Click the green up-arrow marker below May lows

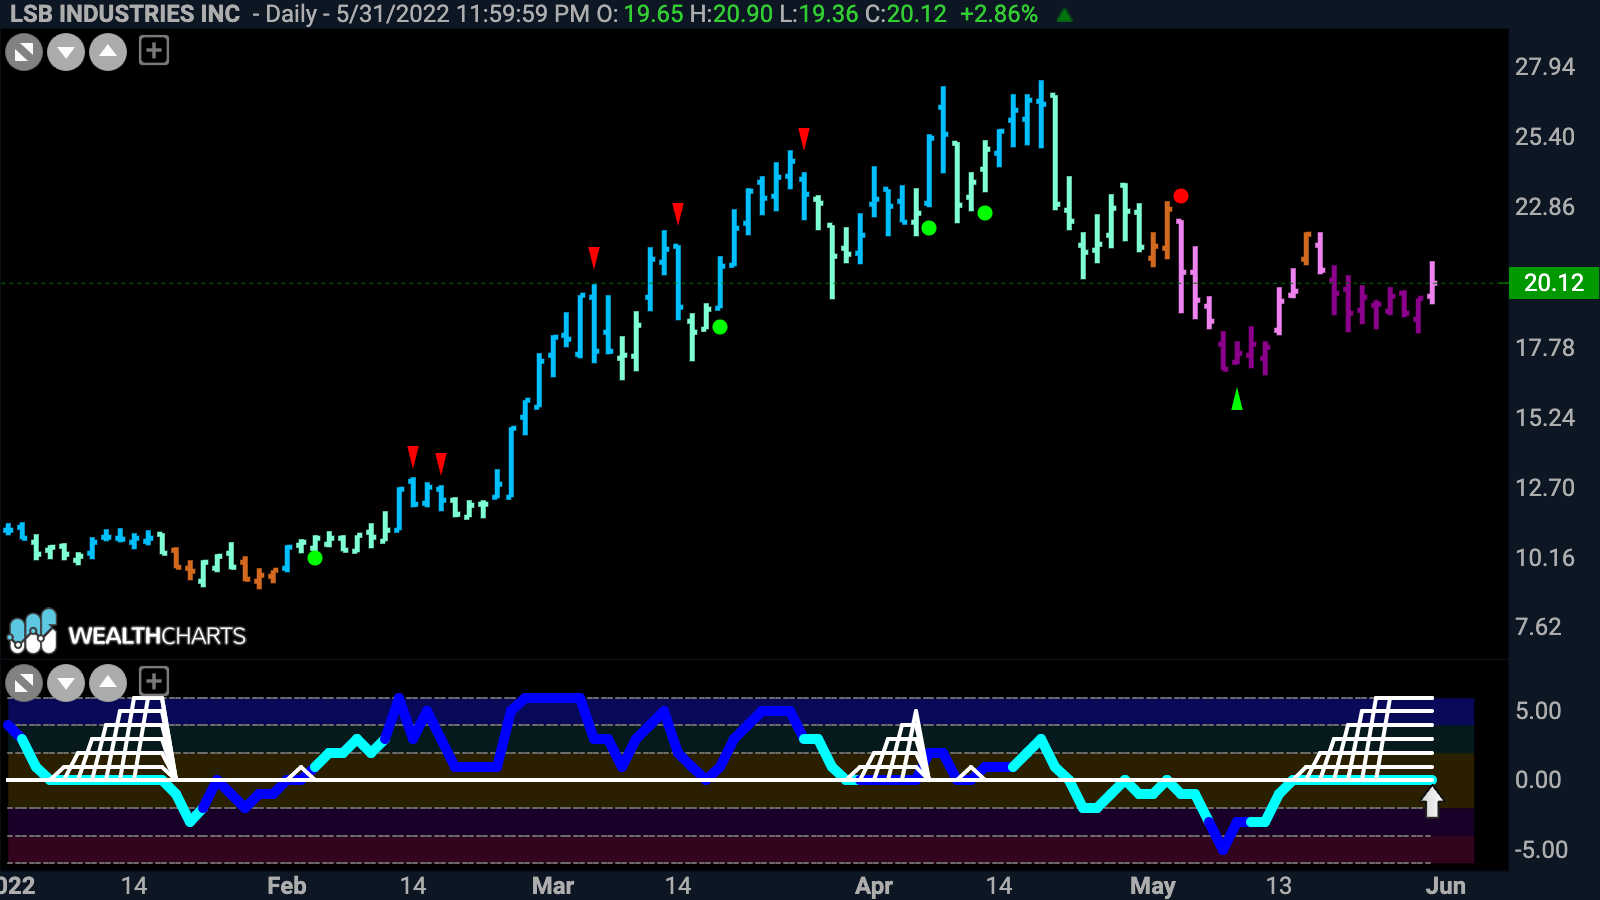click(x=1237, y=399)
